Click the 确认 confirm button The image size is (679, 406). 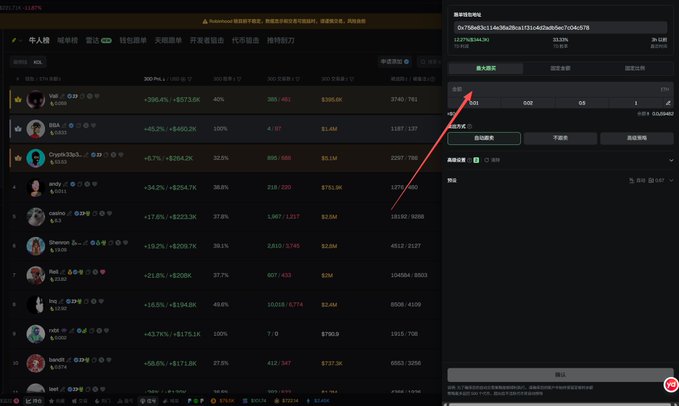(560, 375)
